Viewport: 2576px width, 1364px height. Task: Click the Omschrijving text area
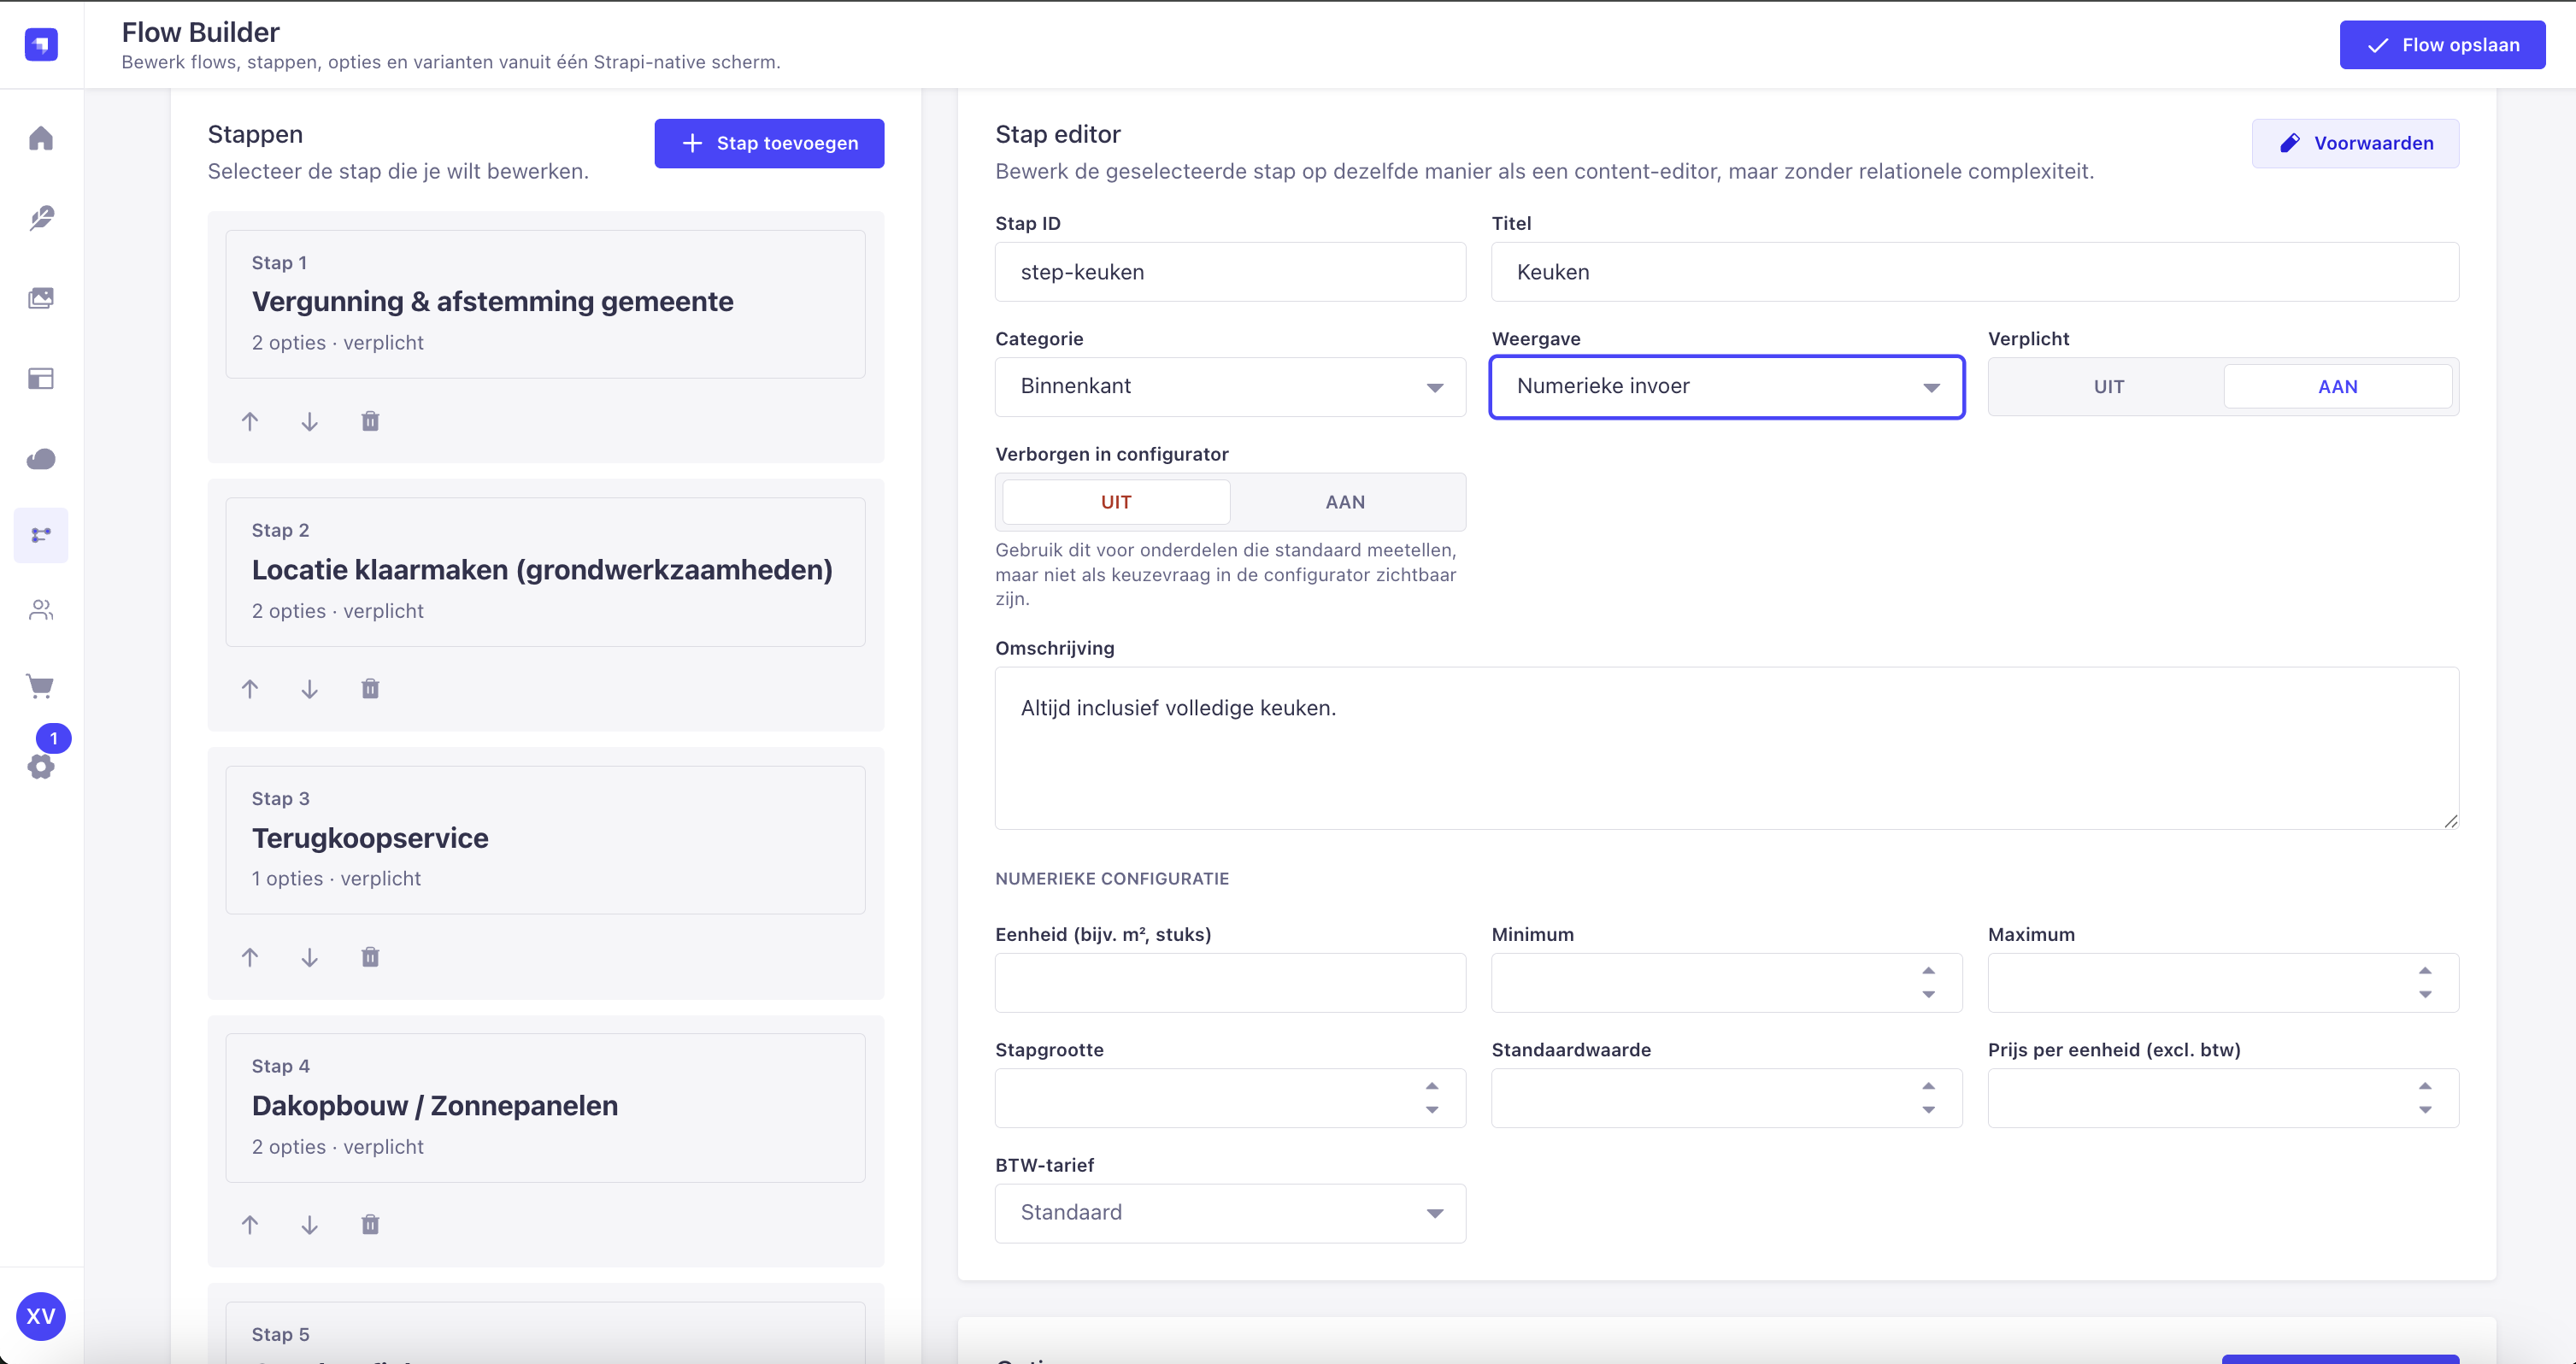coord(1726,748)
